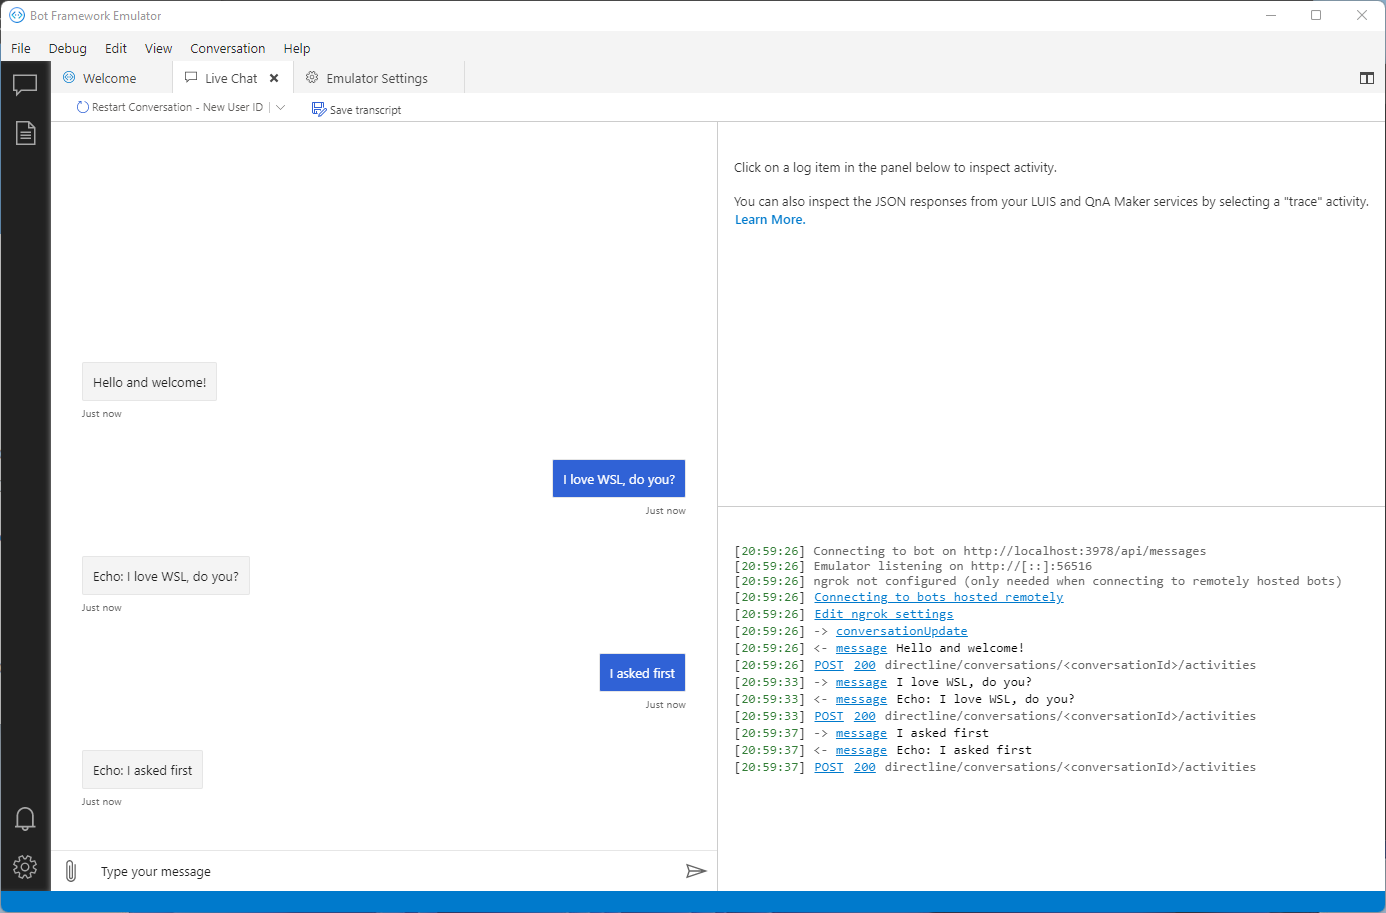The image size is (1386, 913).
Task: Open Connecting to bots hosted remotely link
Action: pyautogui.click(x=939, y=597)
